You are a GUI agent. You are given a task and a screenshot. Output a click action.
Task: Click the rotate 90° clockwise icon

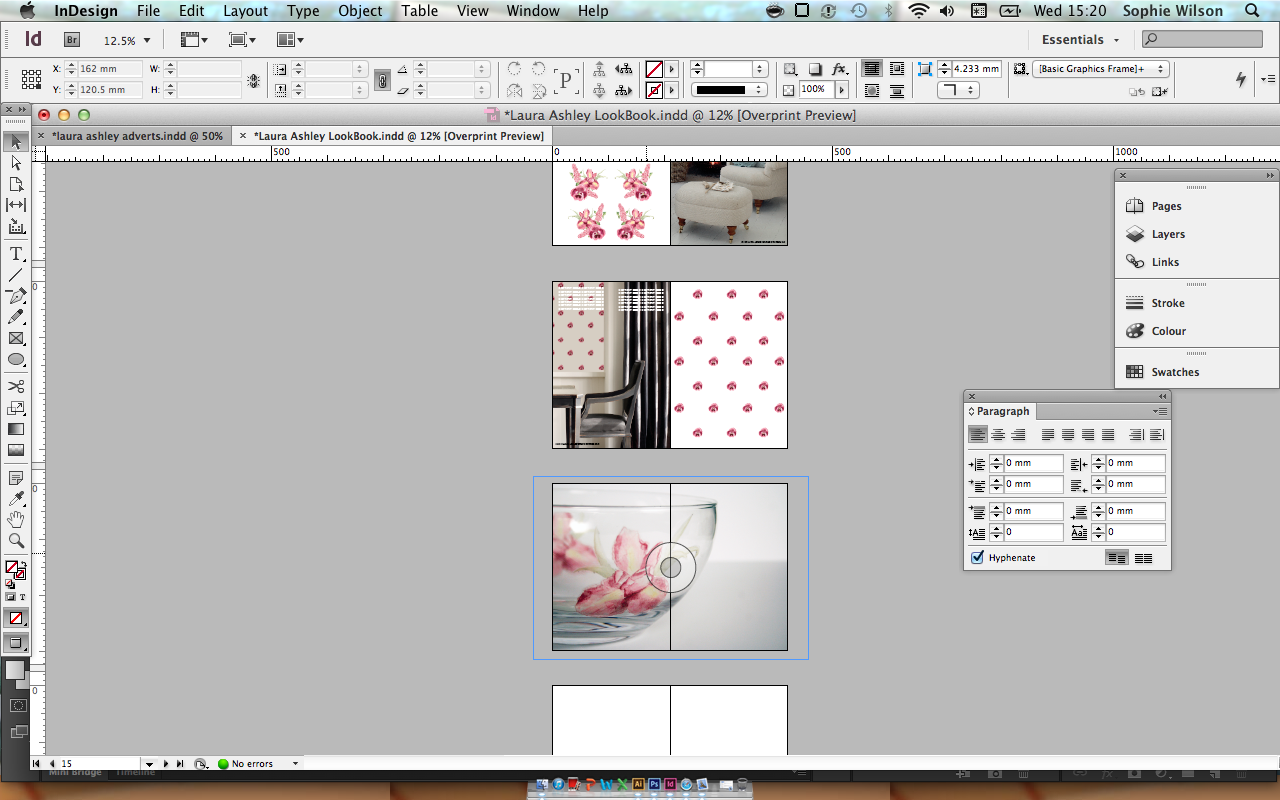(514, 70)
